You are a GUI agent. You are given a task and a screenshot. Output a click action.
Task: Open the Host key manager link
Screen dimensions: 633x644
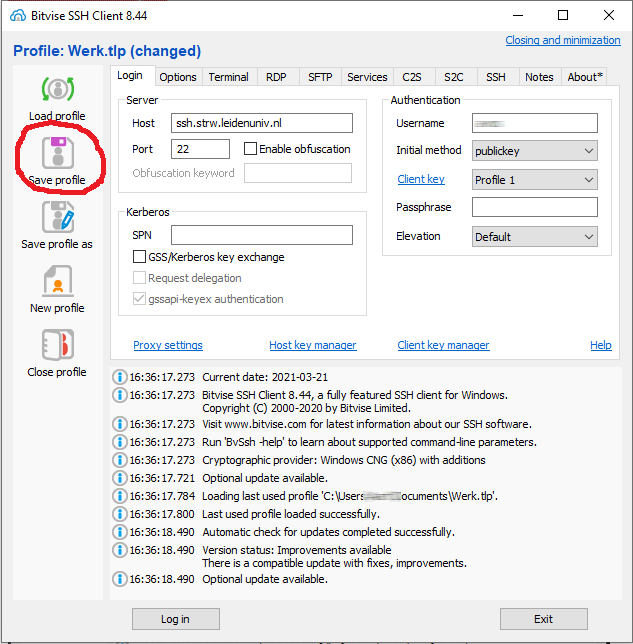(312, 345)
